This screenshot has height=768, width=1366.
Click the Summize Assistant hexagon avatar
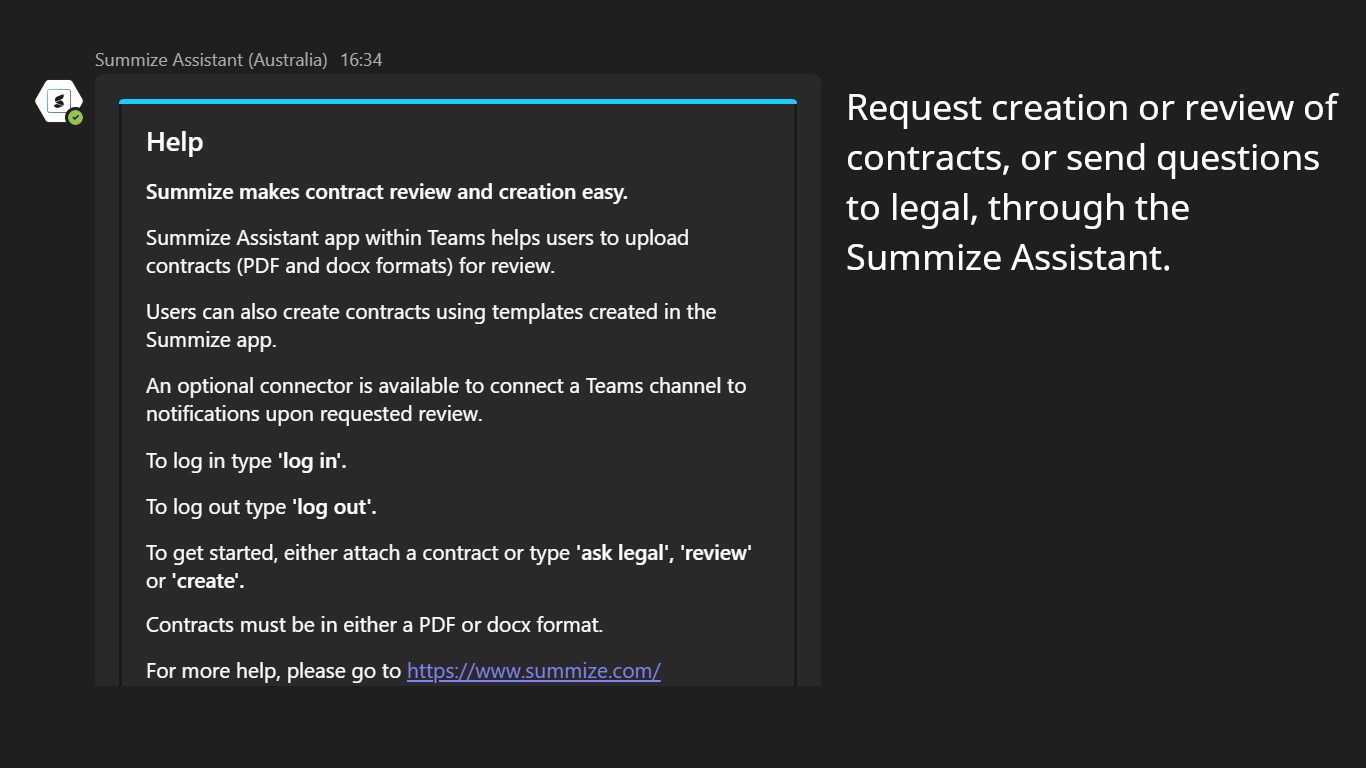[x=57, y=100]
